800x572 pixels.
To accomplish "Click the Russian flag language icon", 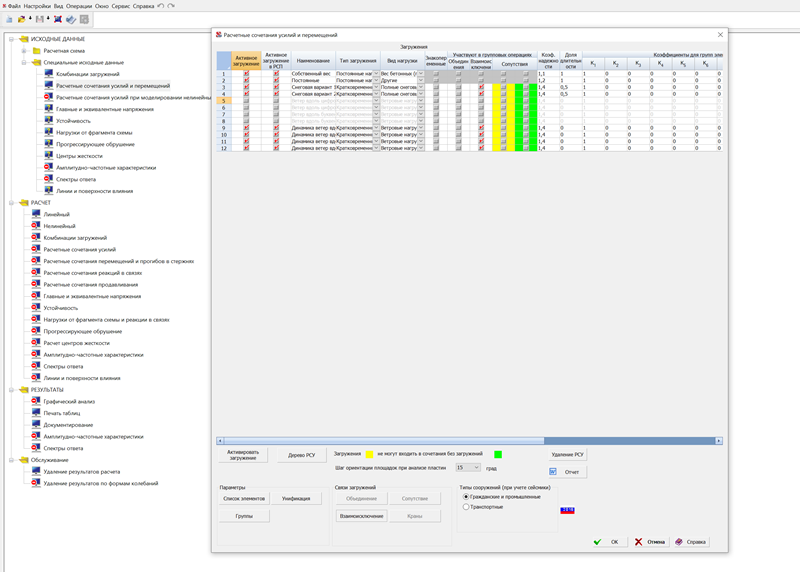I will click(567, 510).
